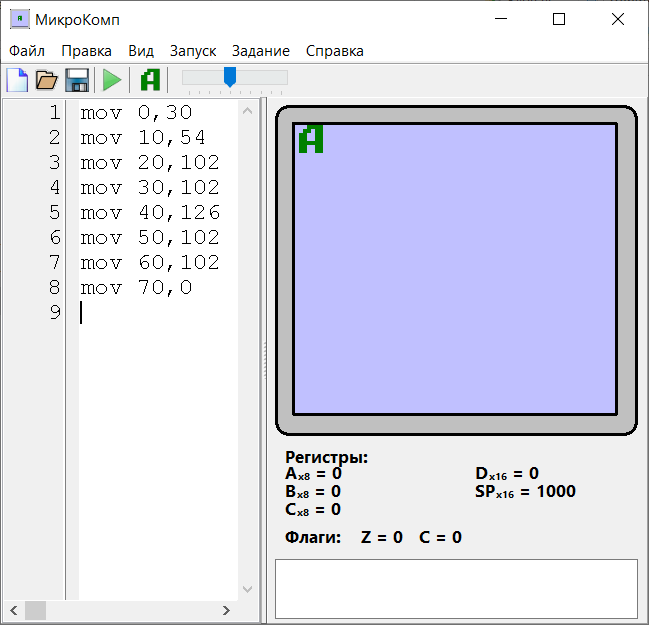
Task: Open the Справка menu
Action: [334, 51]
